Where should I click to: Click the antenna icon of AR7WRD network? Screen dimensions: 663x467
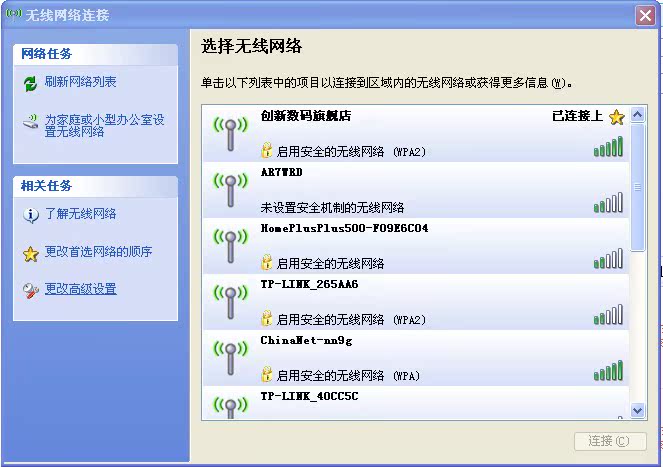[x=230, y=190]
